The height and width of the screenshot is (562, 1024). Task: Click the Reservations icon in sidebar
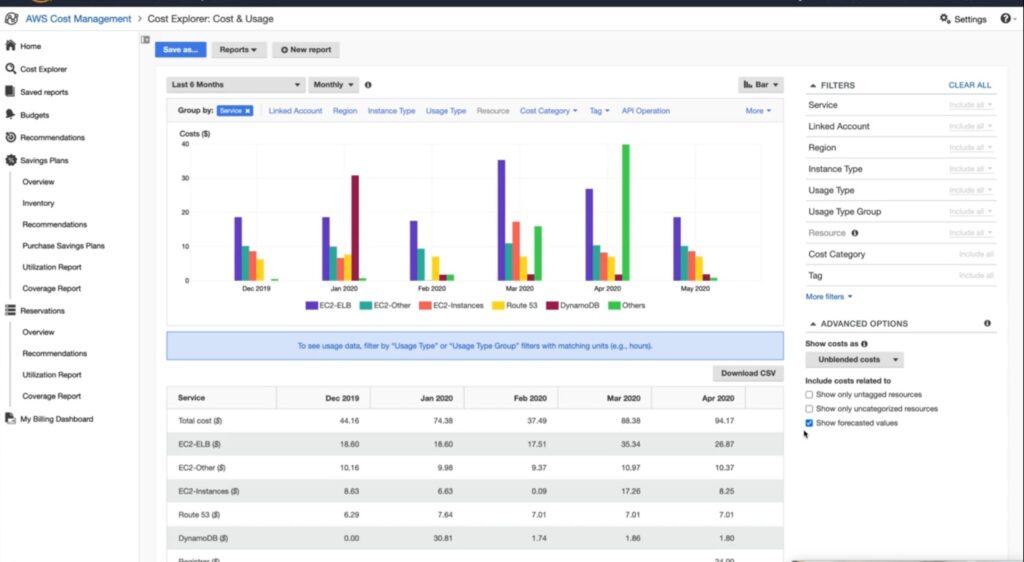click(10, 311)
